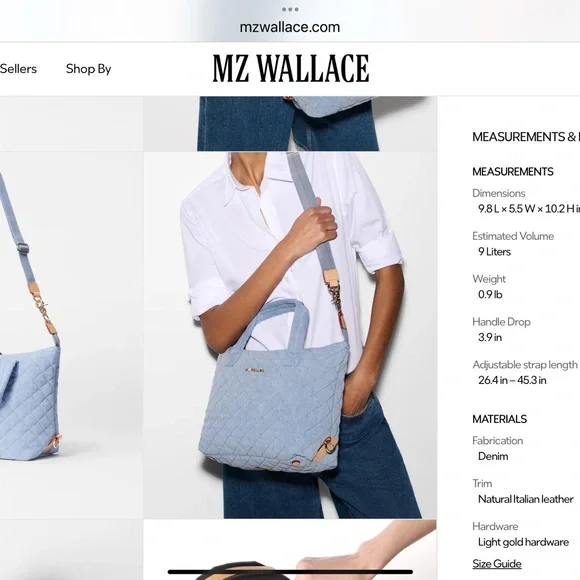Open the Shop By menu
The width and height of the screenshot is (580, 580).
click(x=88, y=69)
